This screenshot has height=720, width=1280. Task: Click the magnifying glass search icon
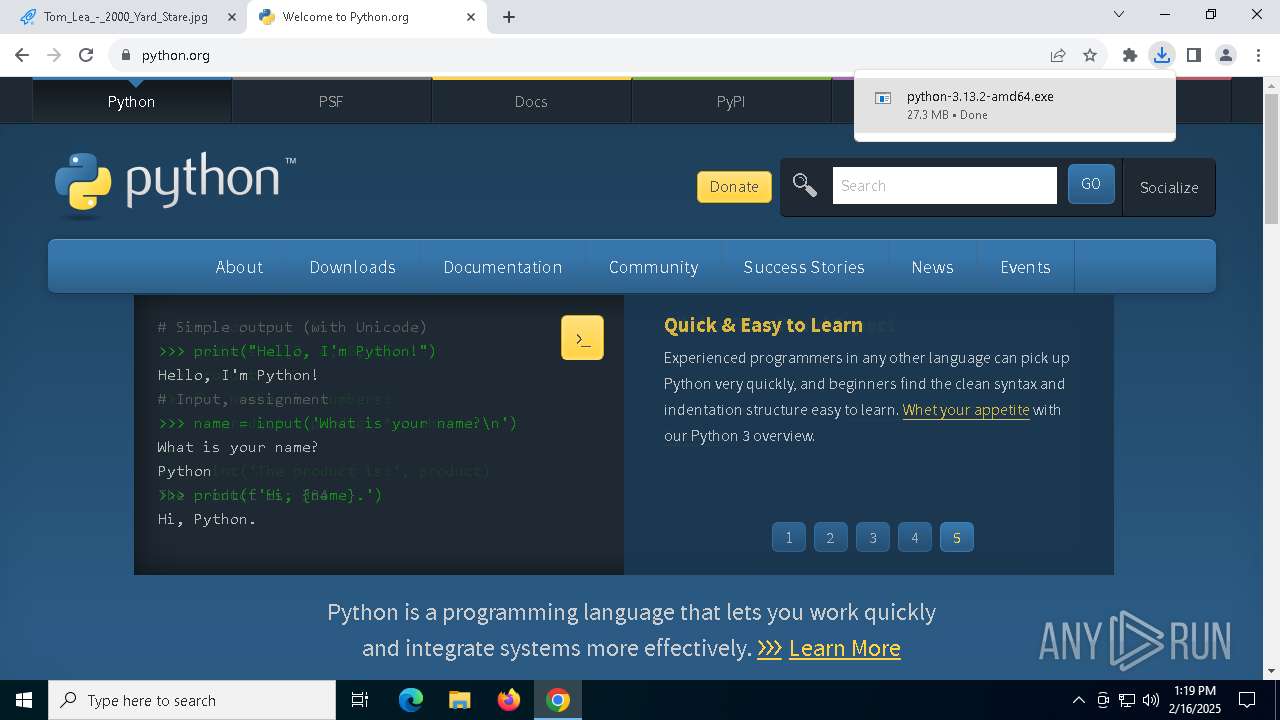(x=805, y=185)
